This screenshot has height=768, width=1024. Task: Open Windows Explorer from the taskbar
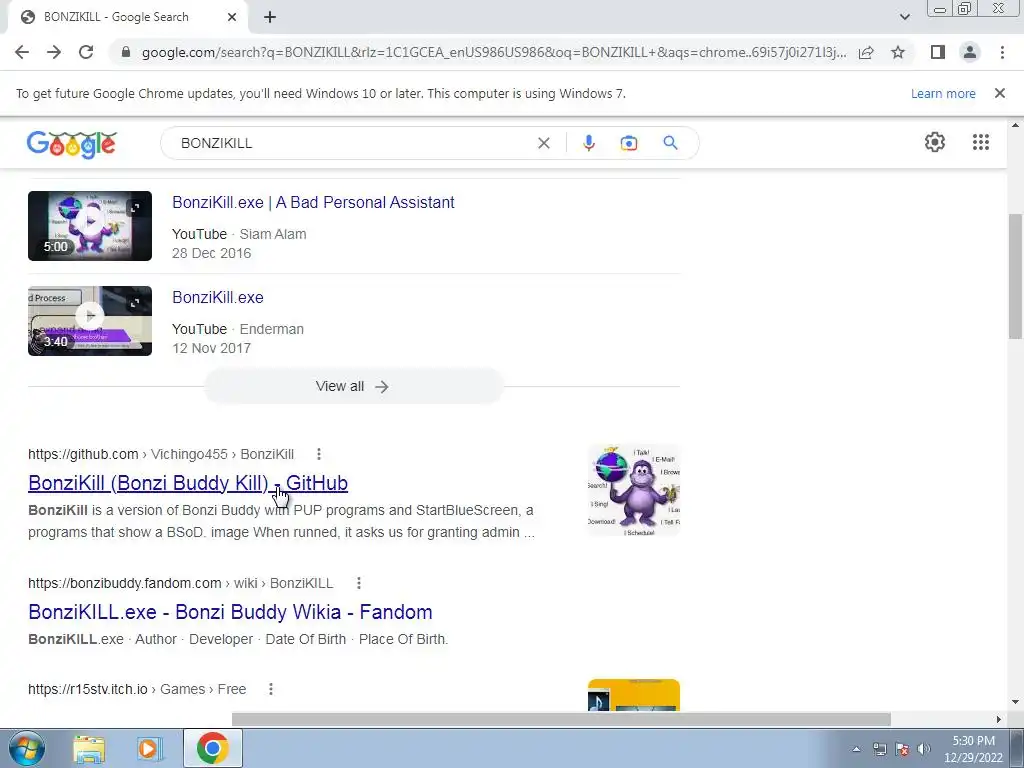[x=89, y=748]
